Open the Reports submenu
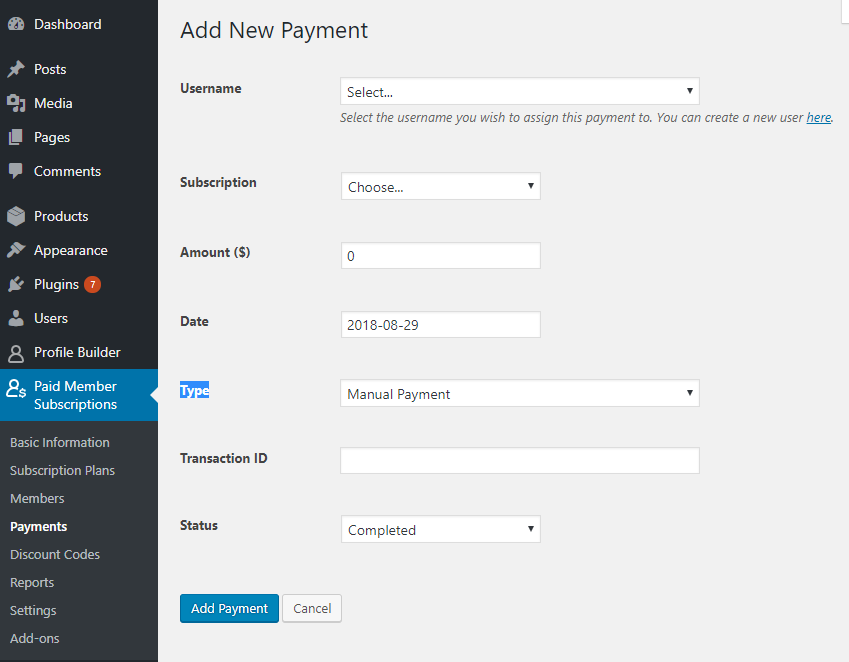This screenshot has height=662, width=849. 32,582
